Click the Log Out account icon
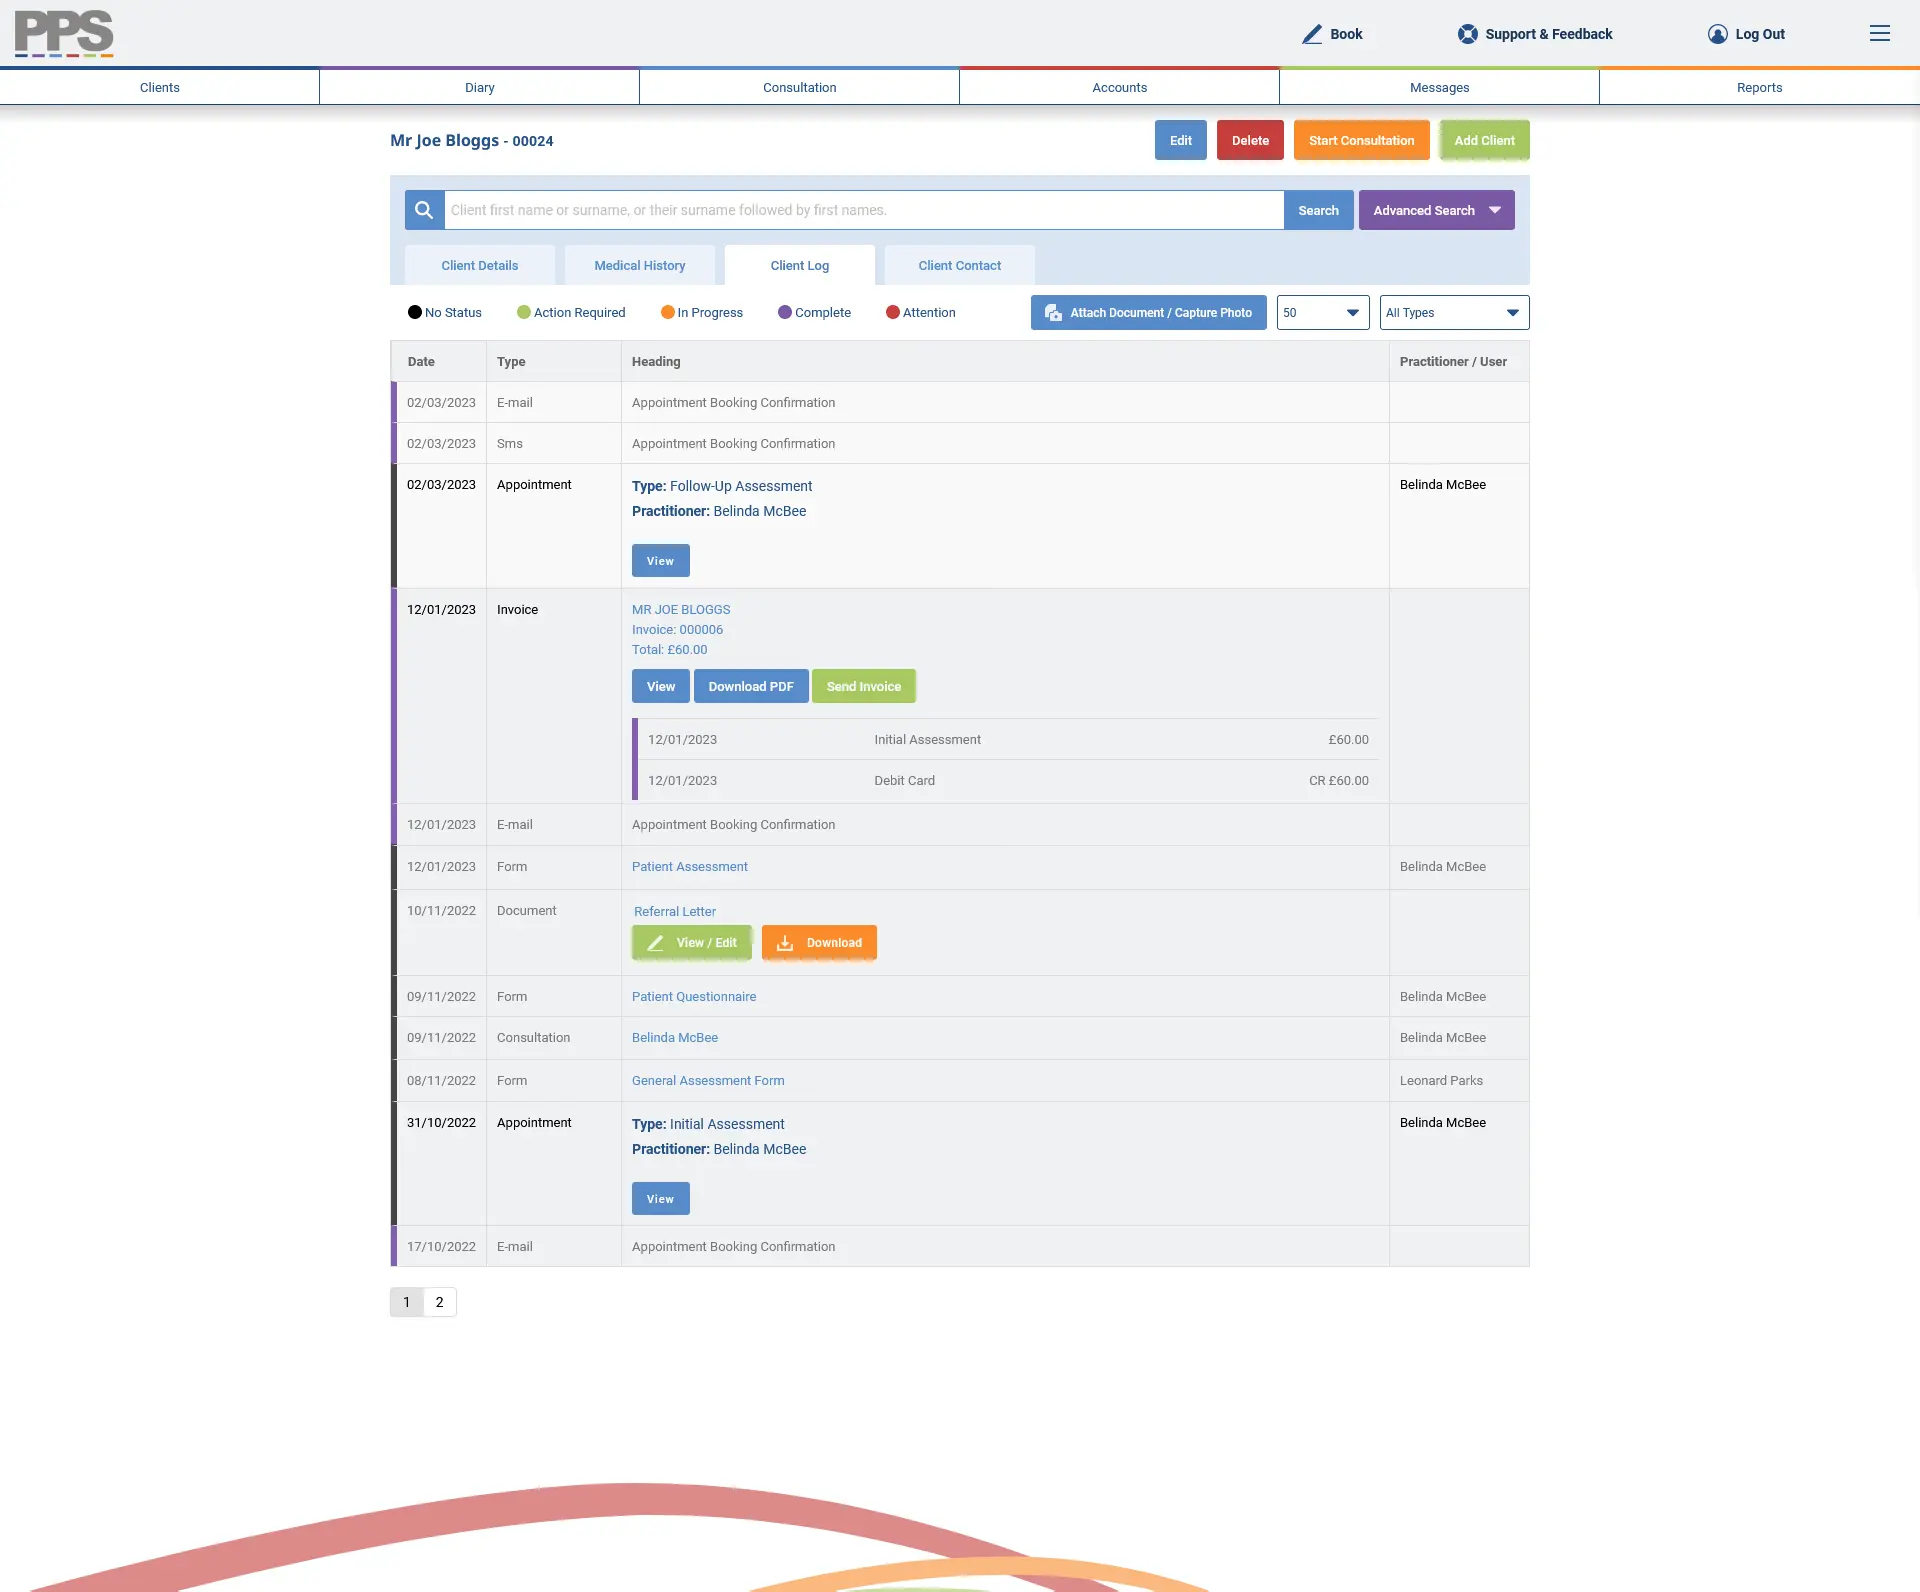1920x1592 pixels. (x=1716, y=34)
